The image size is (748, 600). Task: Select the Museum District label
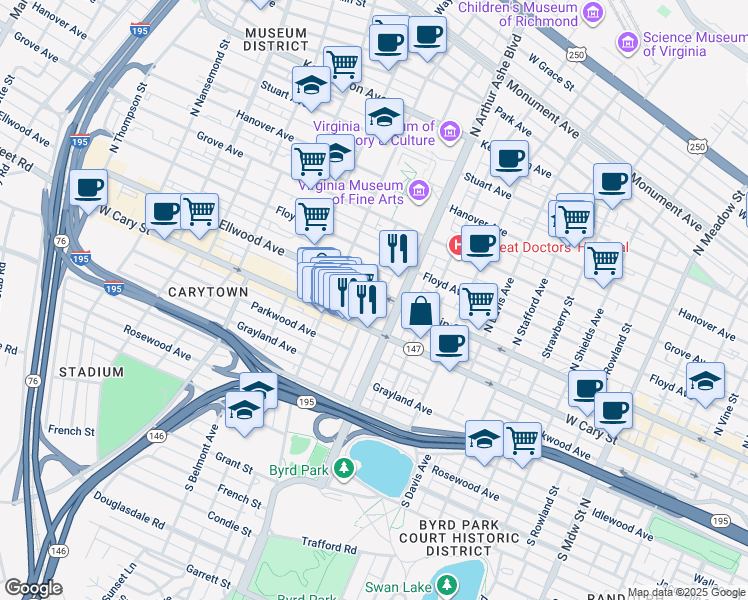tap(276, 40)
